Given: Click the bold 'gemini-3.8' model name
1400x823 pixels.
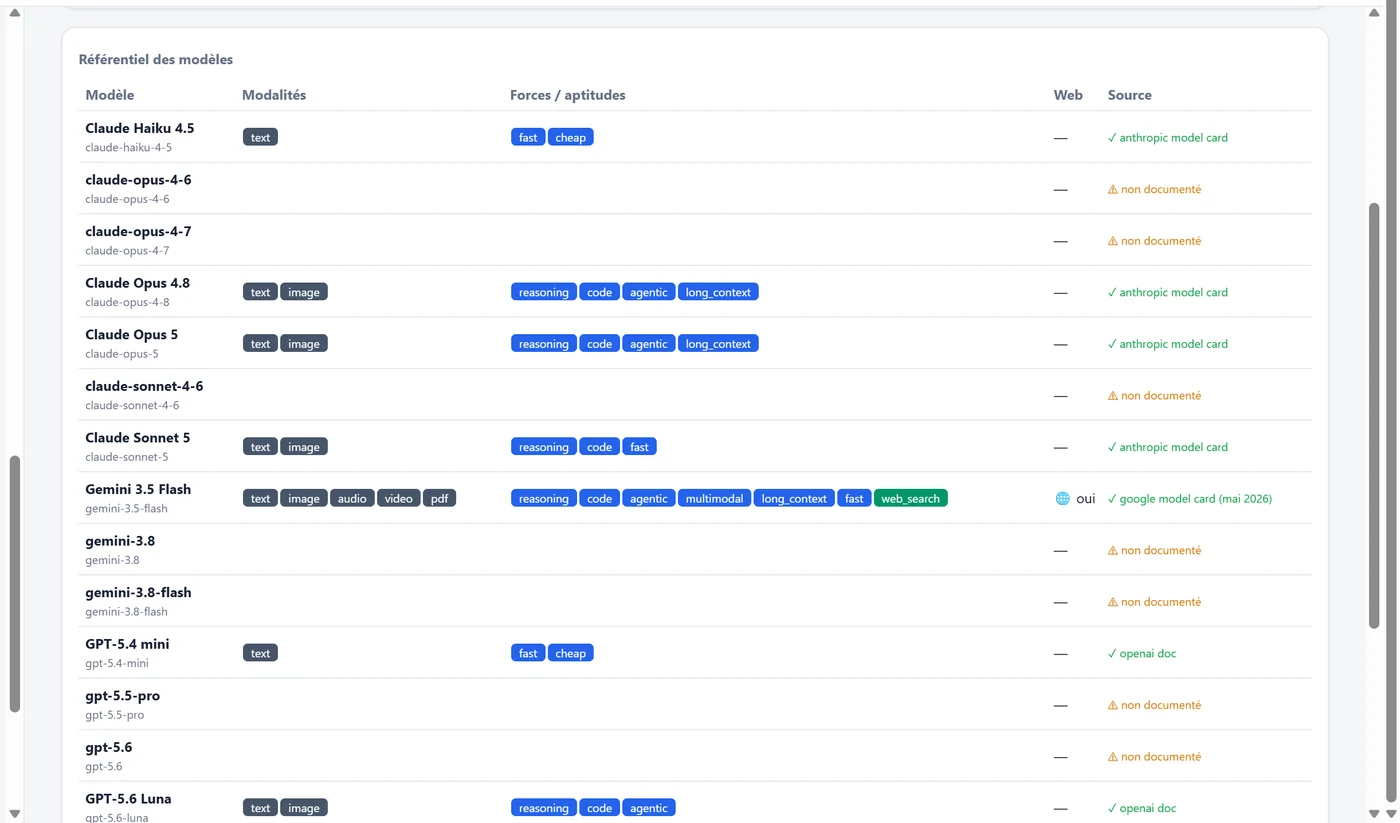Looking at the screenshot, I should [x=120, y=541].
